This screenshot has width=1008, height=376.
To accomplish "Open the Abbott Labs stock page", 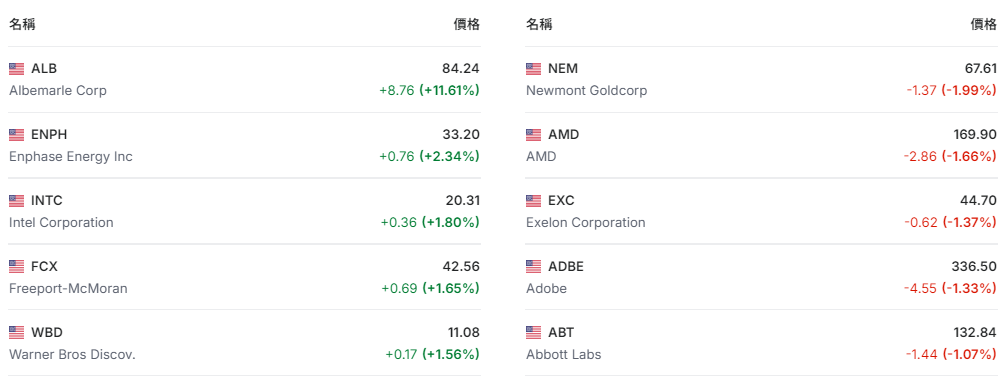I will pos(564,355).
